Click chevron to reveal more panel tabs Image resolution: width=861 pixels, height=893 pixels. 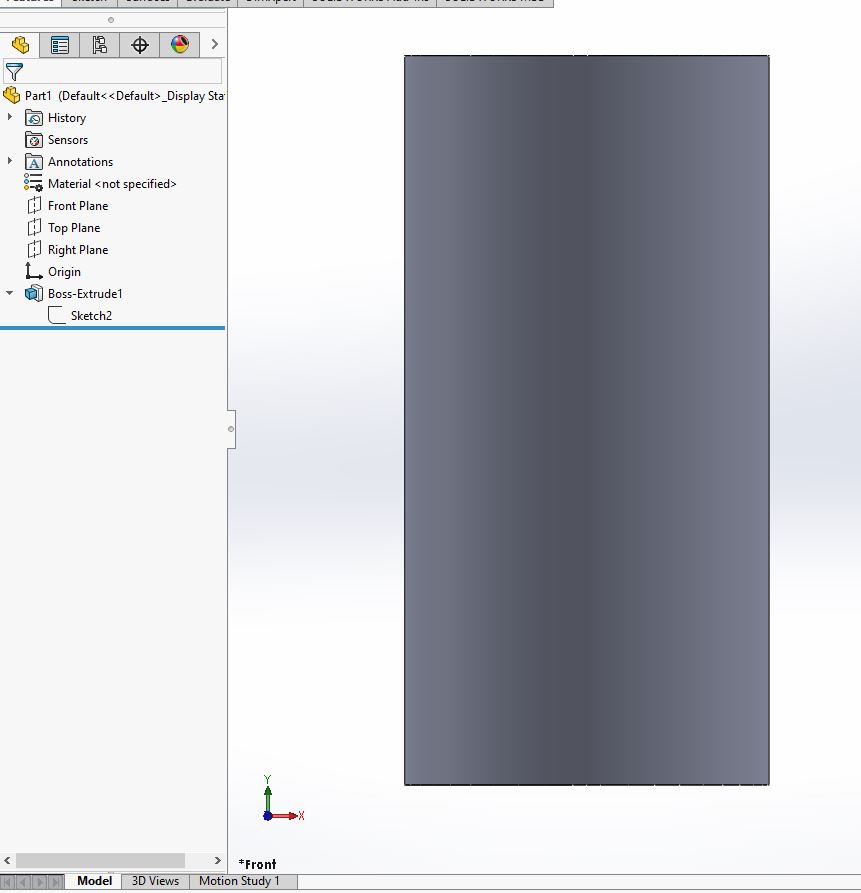(214, 44)
